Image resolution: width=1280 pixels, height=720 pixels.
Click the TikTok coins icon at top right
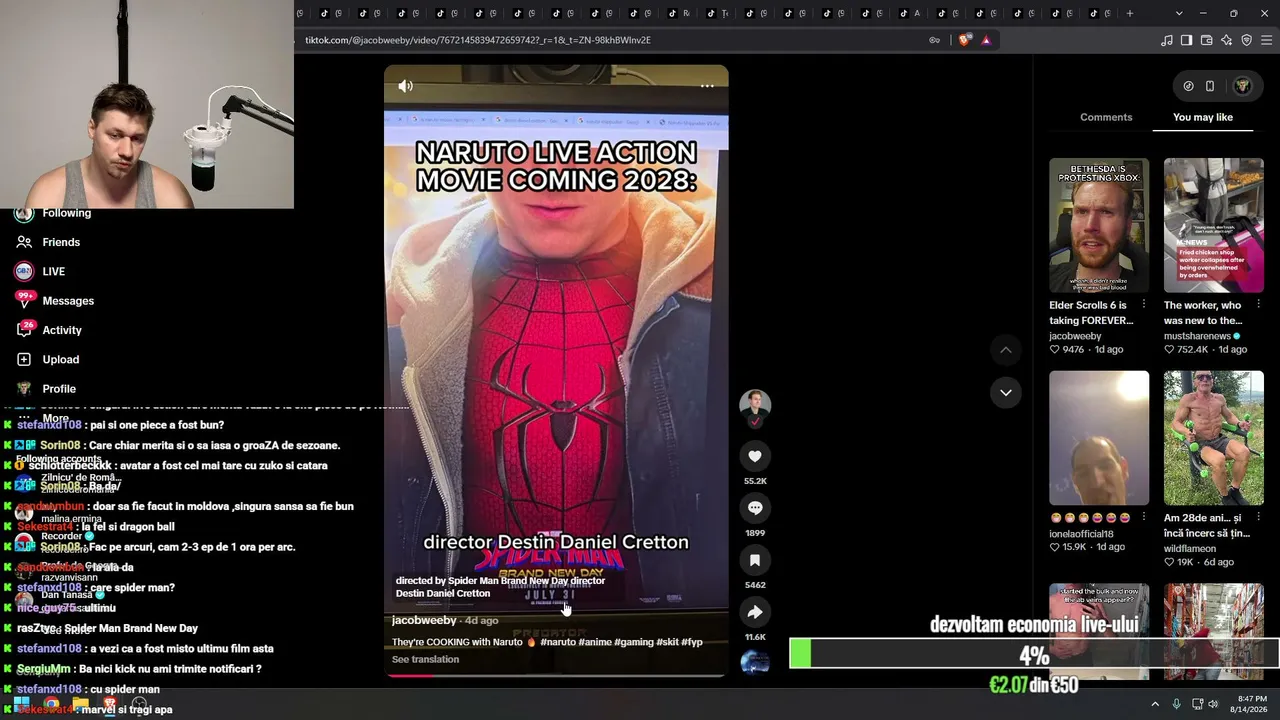coord(1188,86)
